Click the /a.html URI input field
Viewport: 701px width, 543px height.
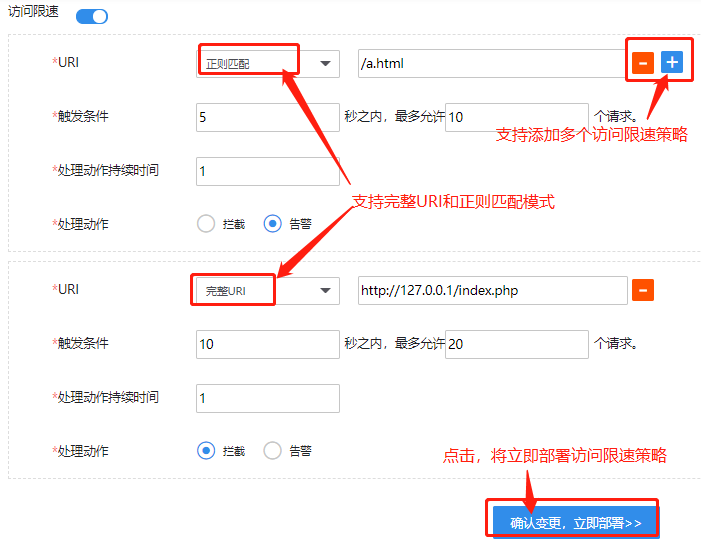493,63
